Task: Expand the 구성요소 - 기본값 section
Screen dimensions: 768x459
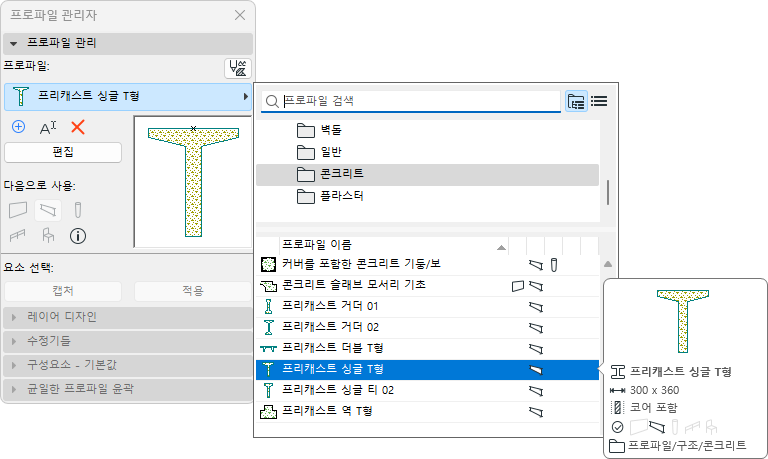Action: [128, 365]
